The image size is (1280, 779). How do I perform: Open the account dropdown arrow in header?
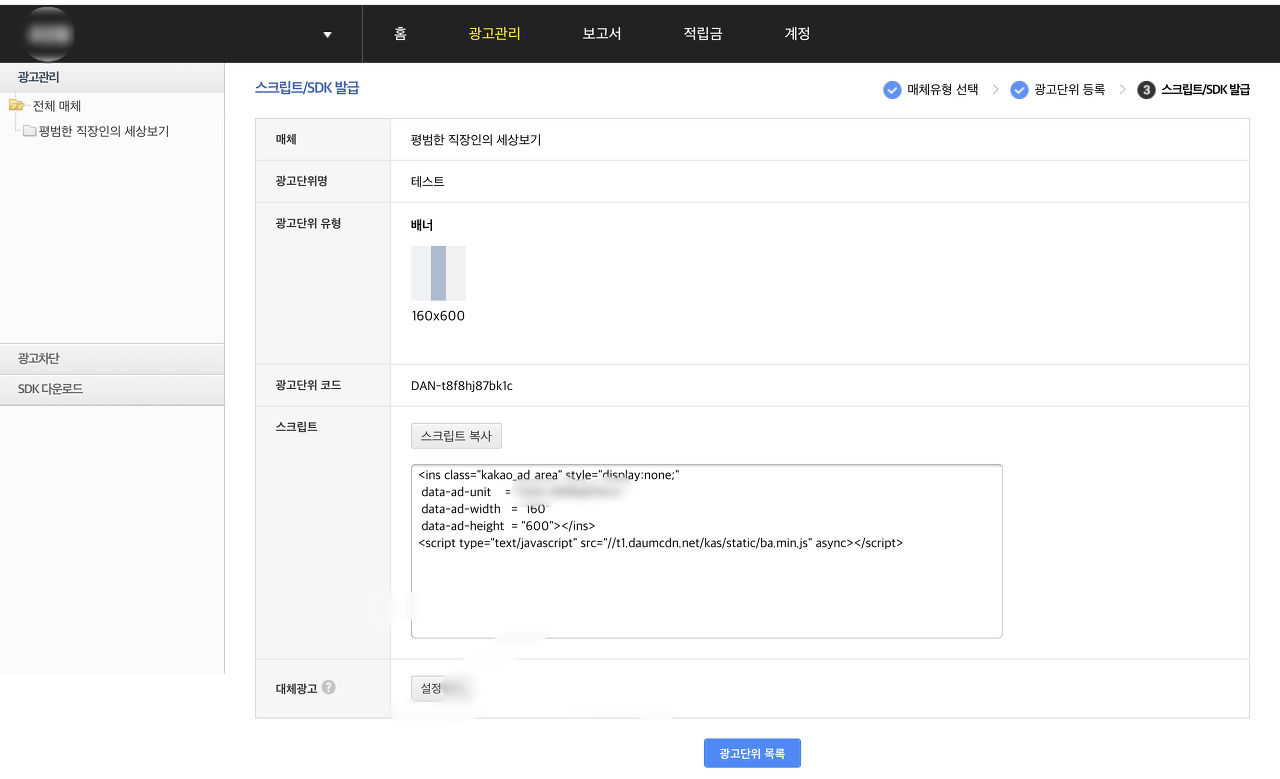(327, 35)
